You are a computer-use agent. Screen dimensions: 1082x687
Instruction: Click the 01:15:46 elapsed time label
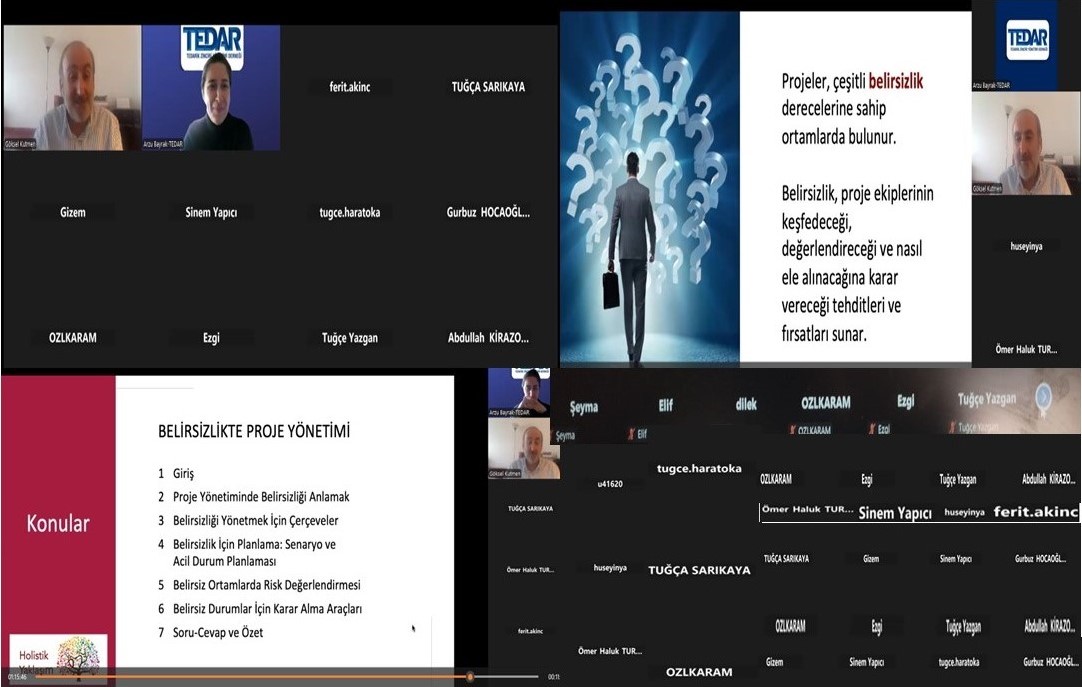[19, 677]
